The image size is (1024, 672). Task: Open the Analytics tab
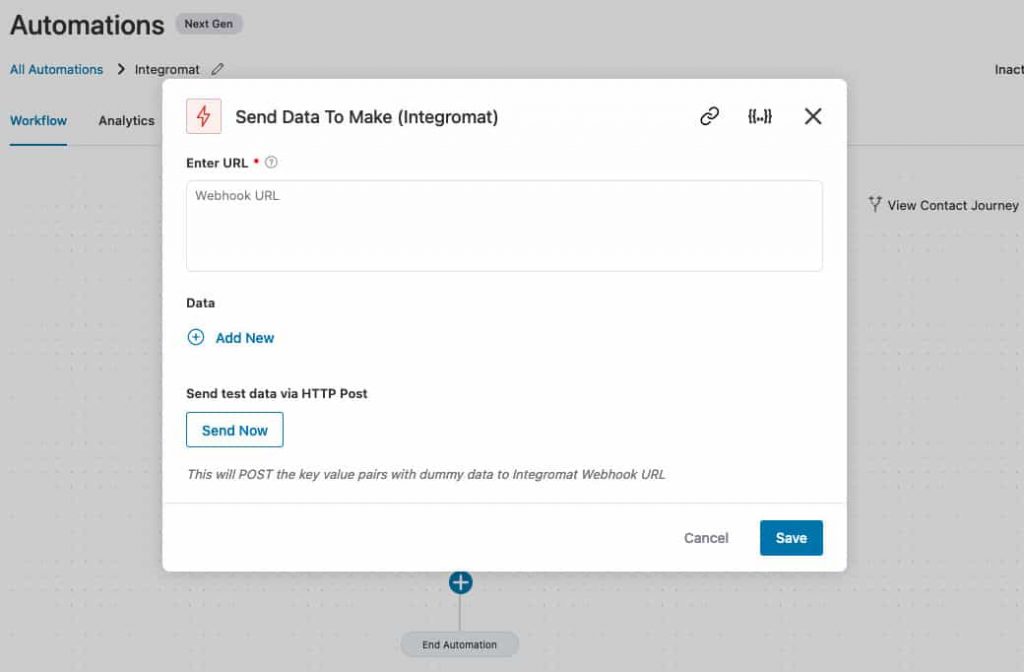[x=127, y=121]
